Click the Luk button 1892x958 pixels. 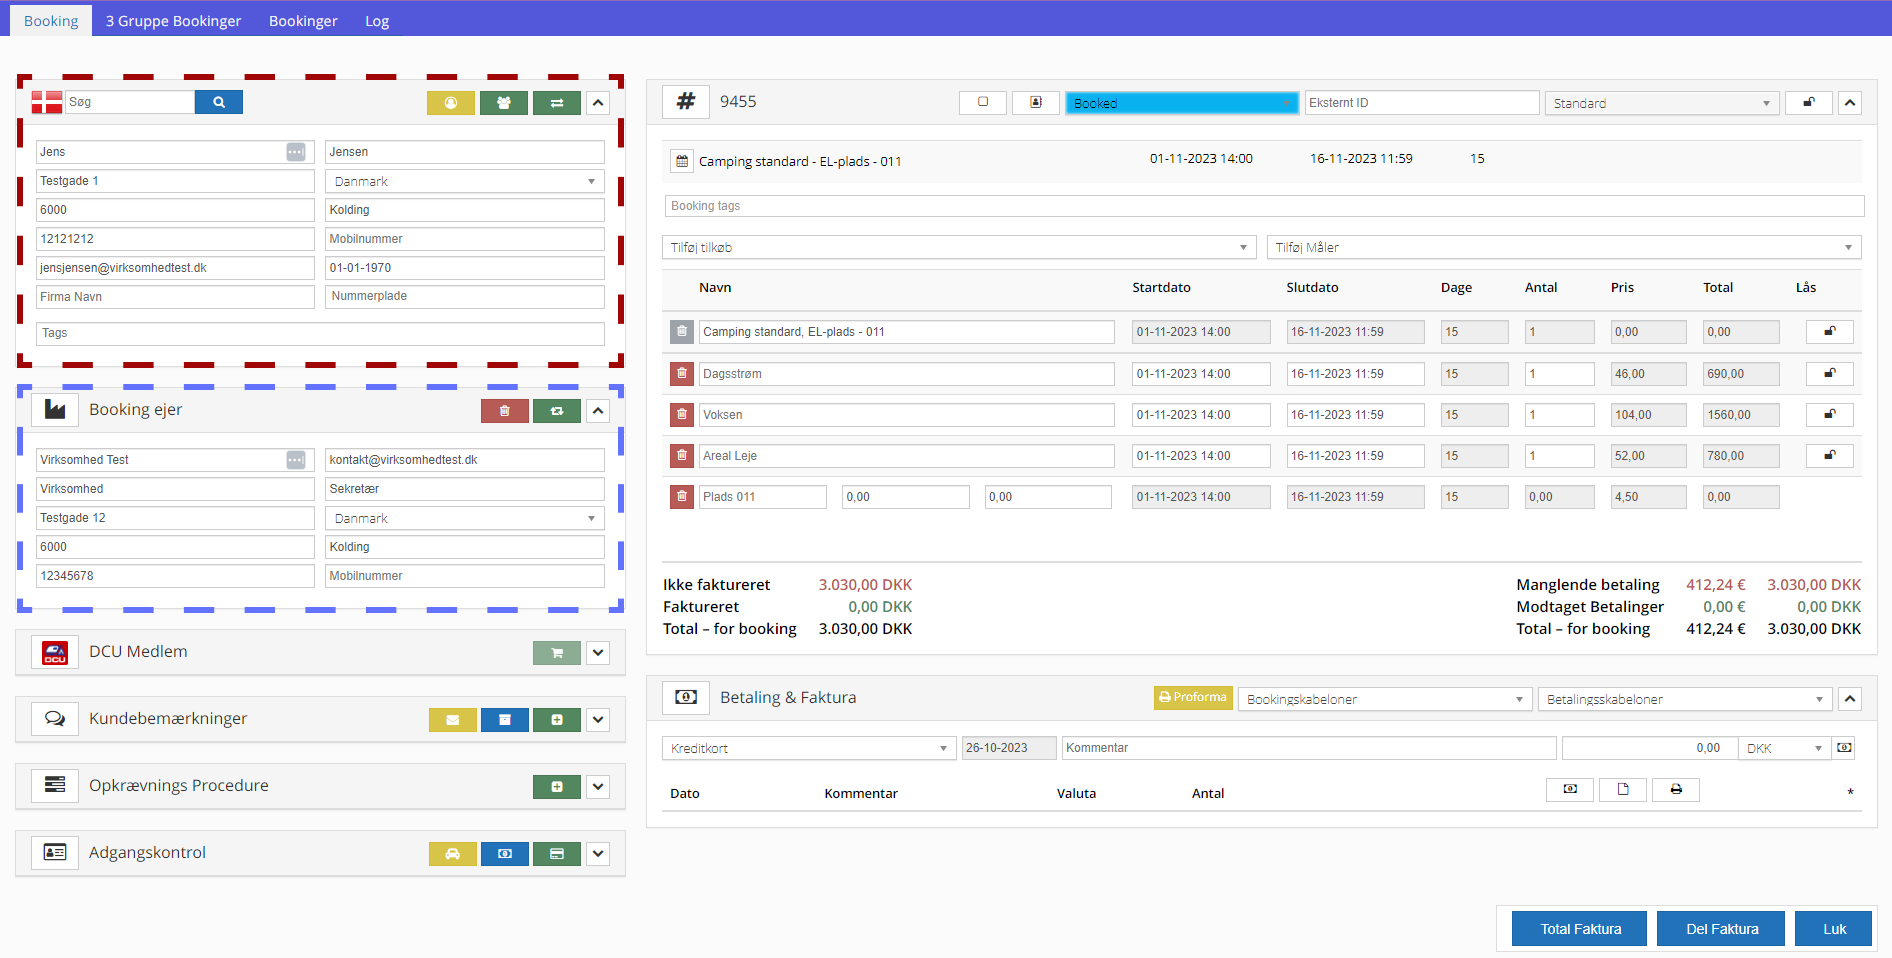pyautogui.click(x=1834, y=929)
